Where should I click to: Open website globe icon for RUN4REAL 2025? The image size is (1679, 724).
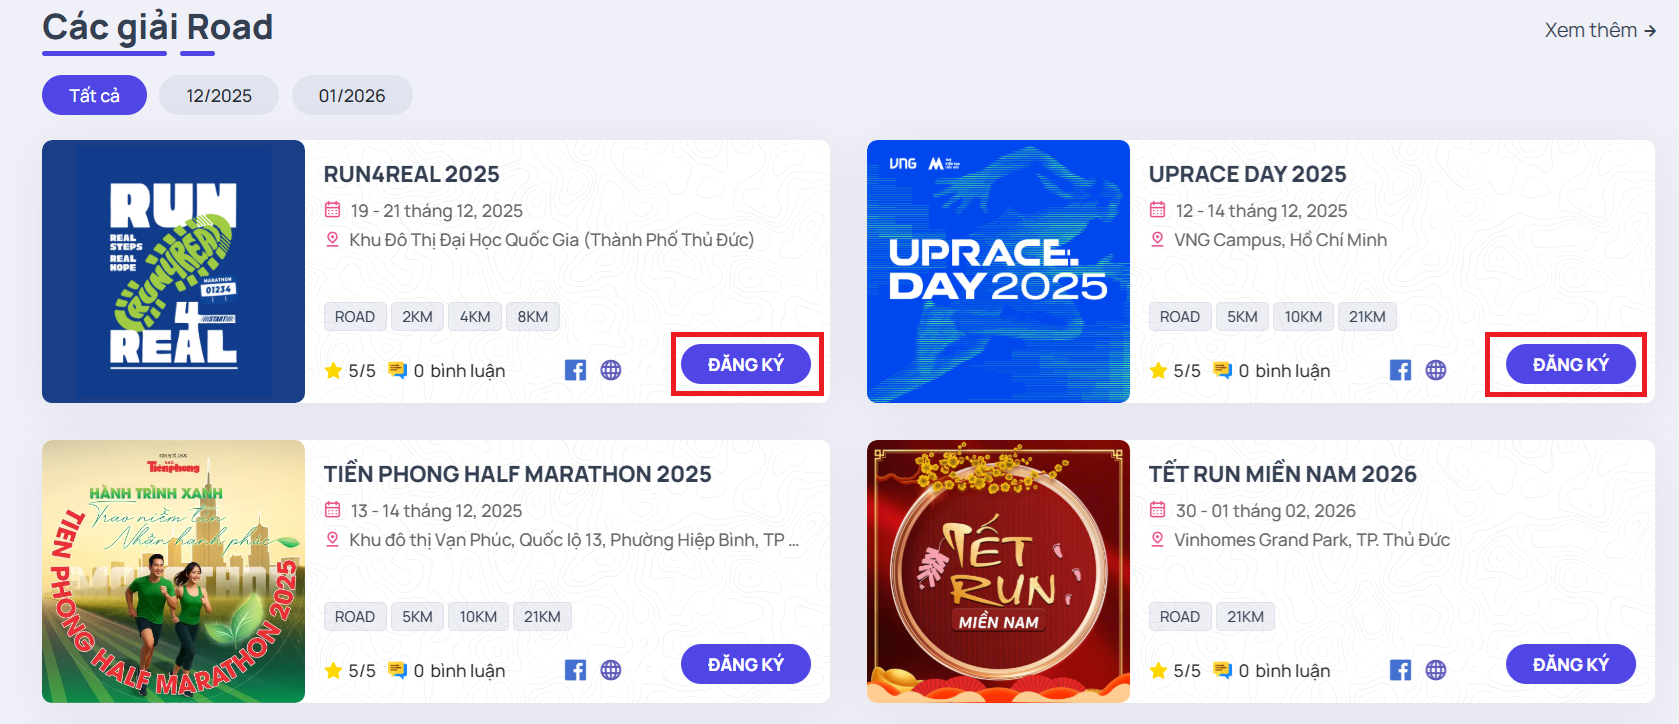tap(611, 370)
